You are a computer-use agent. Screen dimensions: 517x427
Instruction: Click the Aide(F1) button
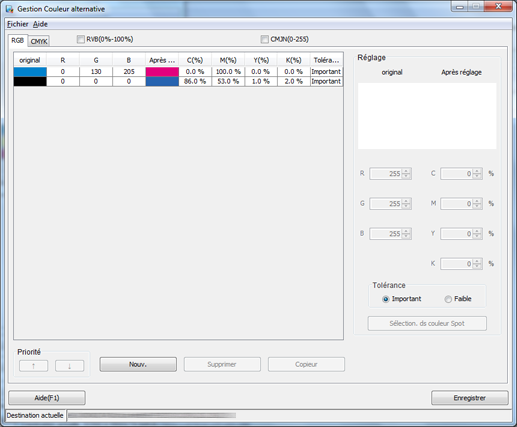47,398
